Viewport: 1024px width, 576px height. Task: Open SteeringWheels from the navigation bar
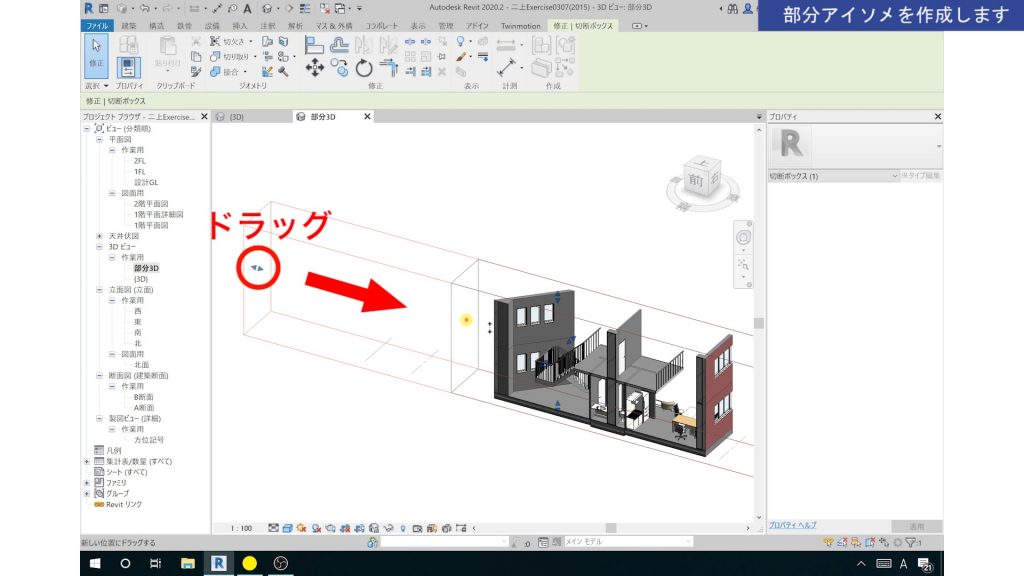click(x=742, y=235)
